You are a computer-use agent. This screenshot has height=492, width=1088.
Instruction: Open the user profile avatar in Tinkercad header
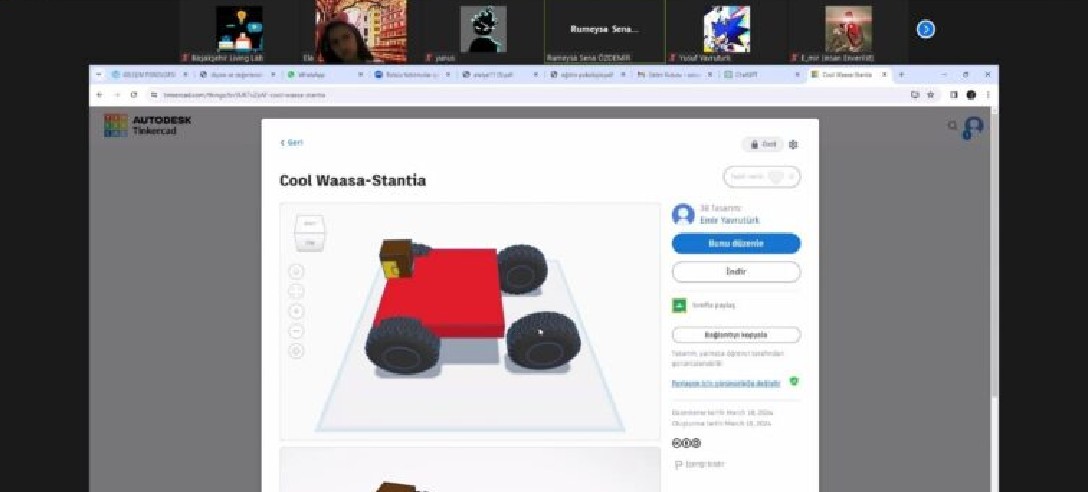pyautogui.click(x=973, y=128)
